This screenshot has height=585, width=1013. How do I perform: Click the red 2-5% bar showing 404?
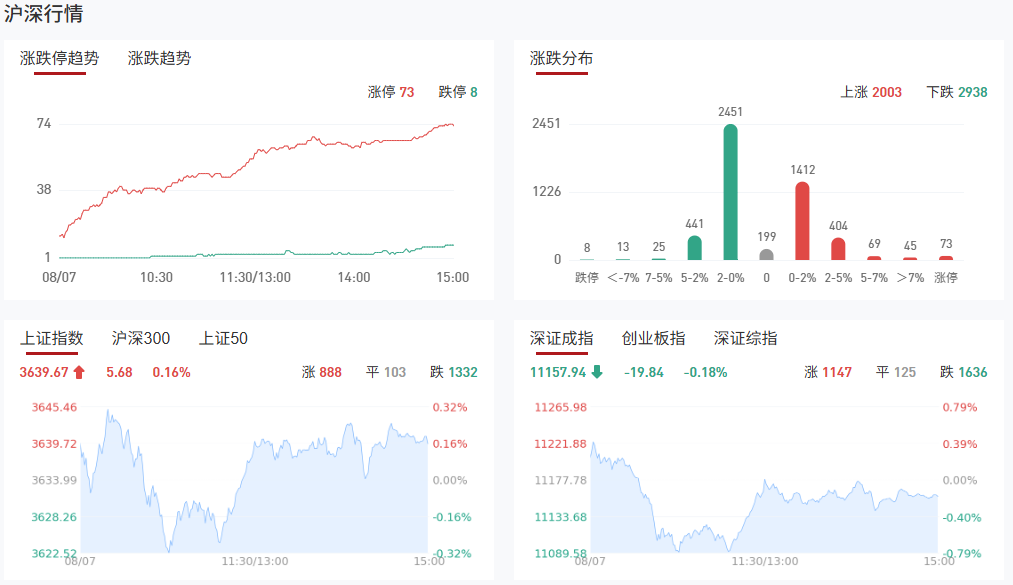pos(838,248)
